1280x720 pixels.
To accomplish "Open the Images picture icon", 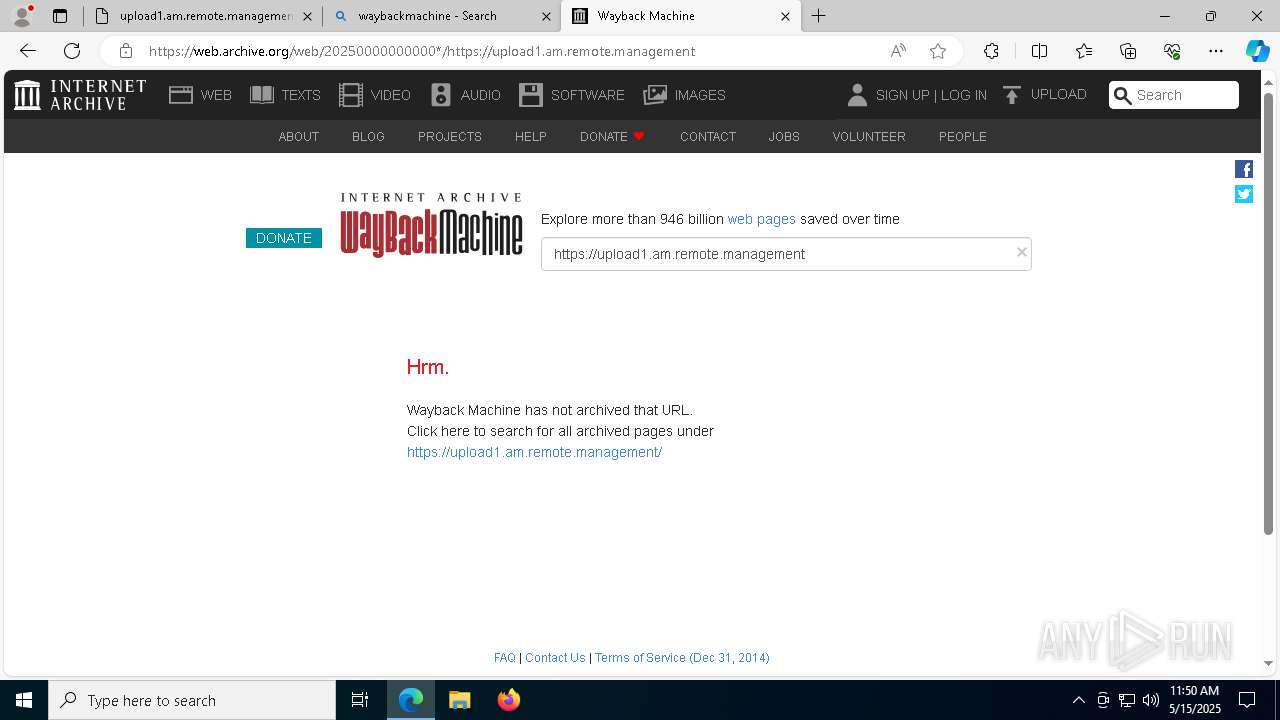I will click(x=655, y=95).
